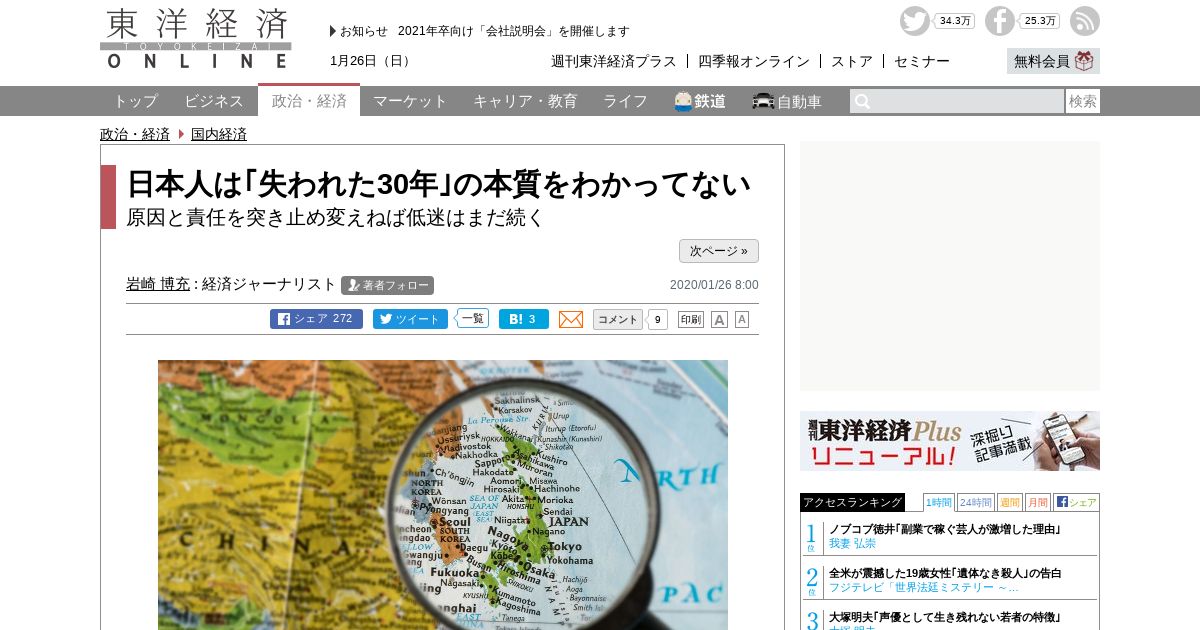The image size is (1200, 630).
Task: Click the 次ページ next page button
Action: pos(719,251)
